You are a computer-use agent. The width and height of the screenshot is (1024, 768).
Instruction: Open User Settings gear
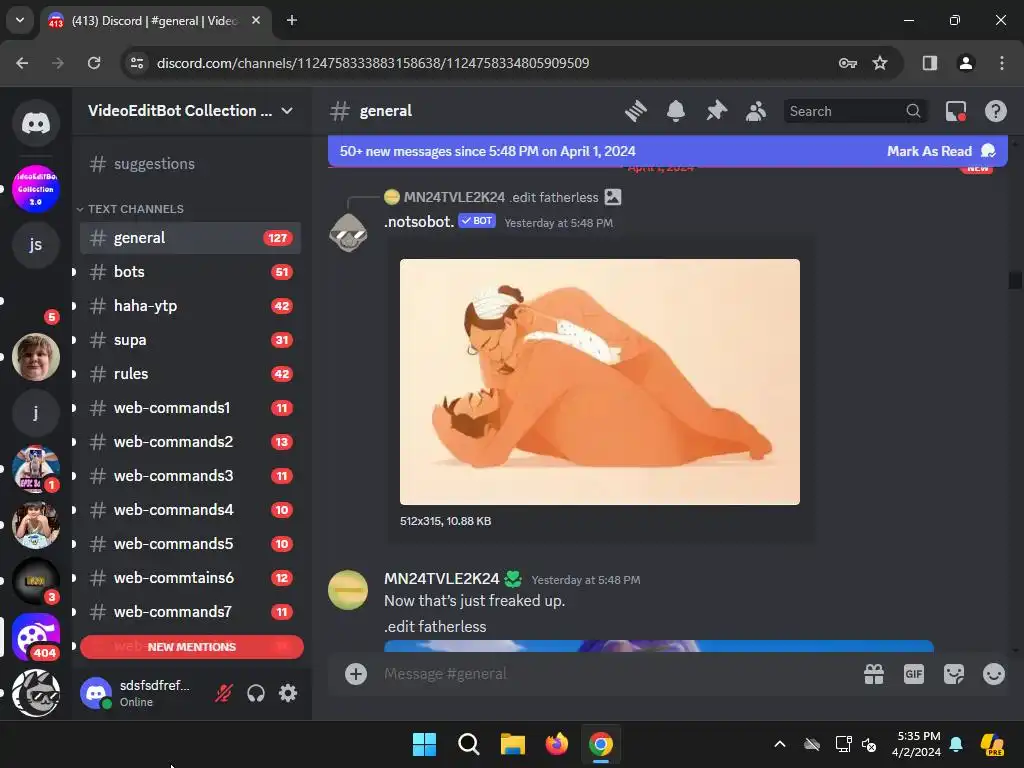(x=288, y=693)
